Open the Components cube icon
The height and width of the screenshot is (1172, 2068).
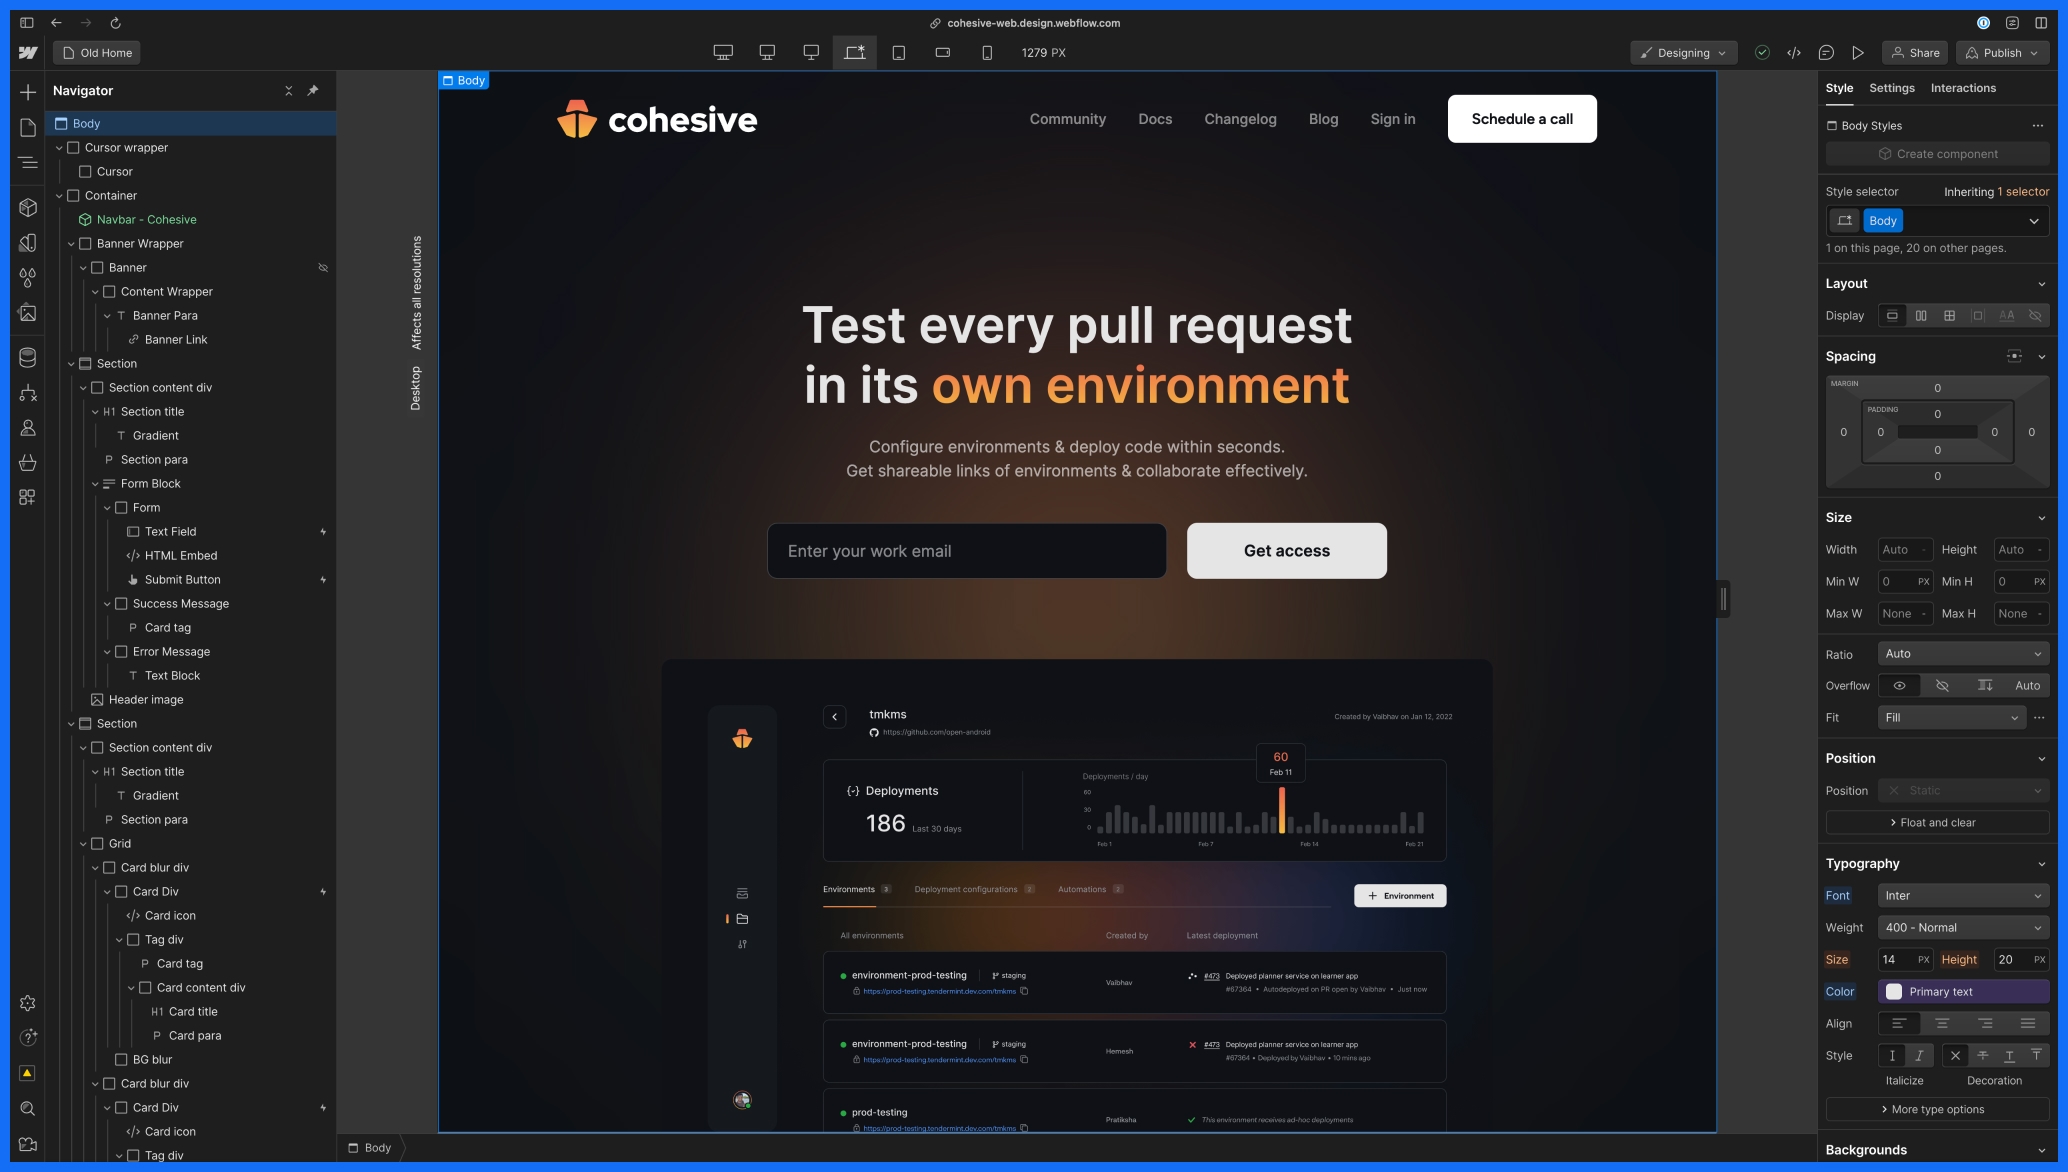click(28, 207)
